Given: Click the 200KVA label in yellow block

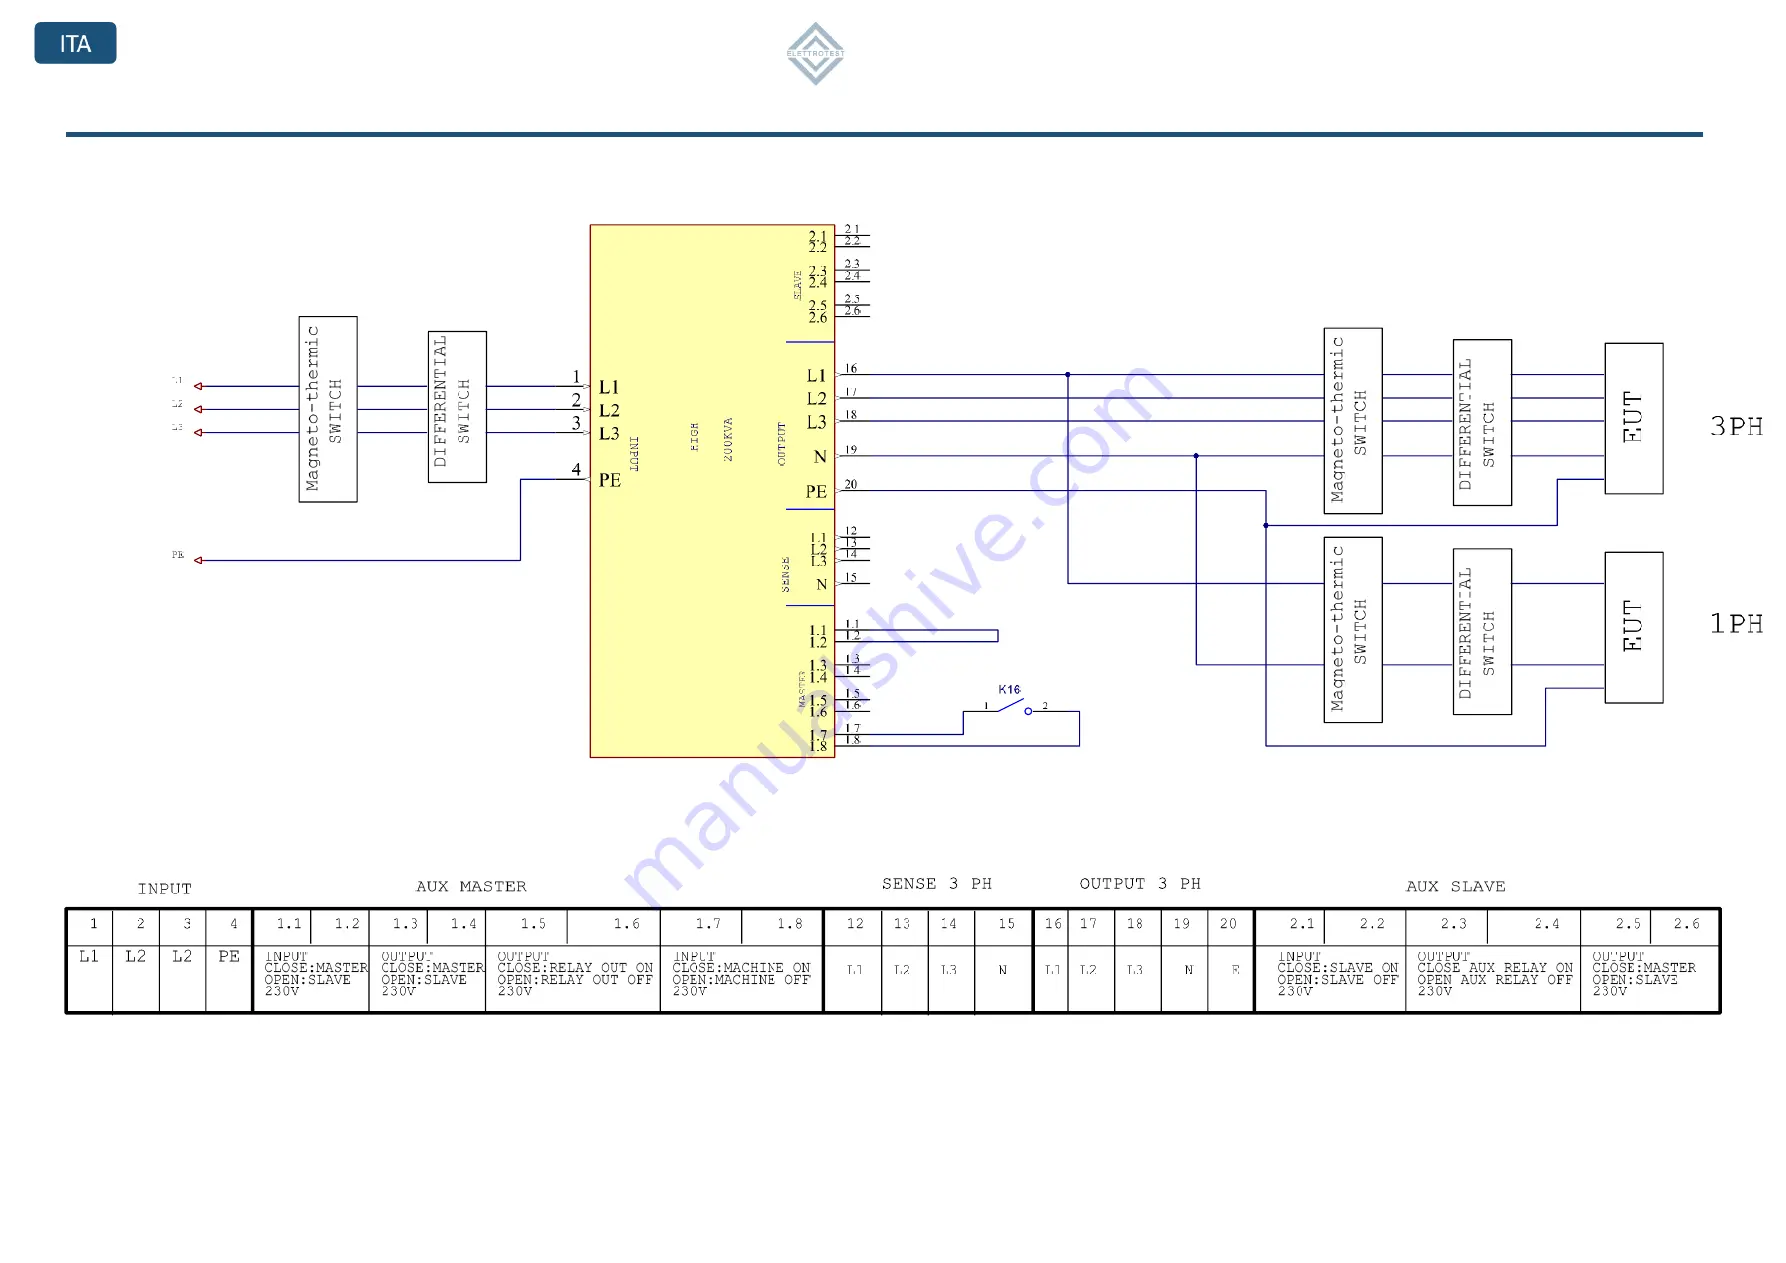Looking at the screenshot, I should coord(728,439).
